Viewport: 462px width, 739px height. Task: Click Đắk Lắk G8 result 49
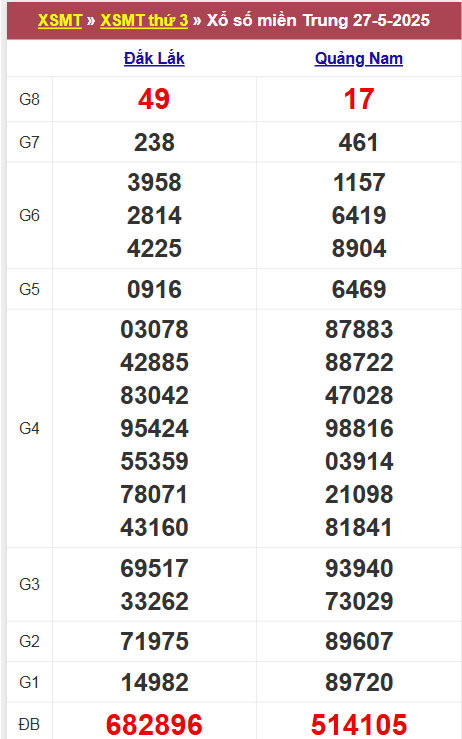(x=154, y=99)
